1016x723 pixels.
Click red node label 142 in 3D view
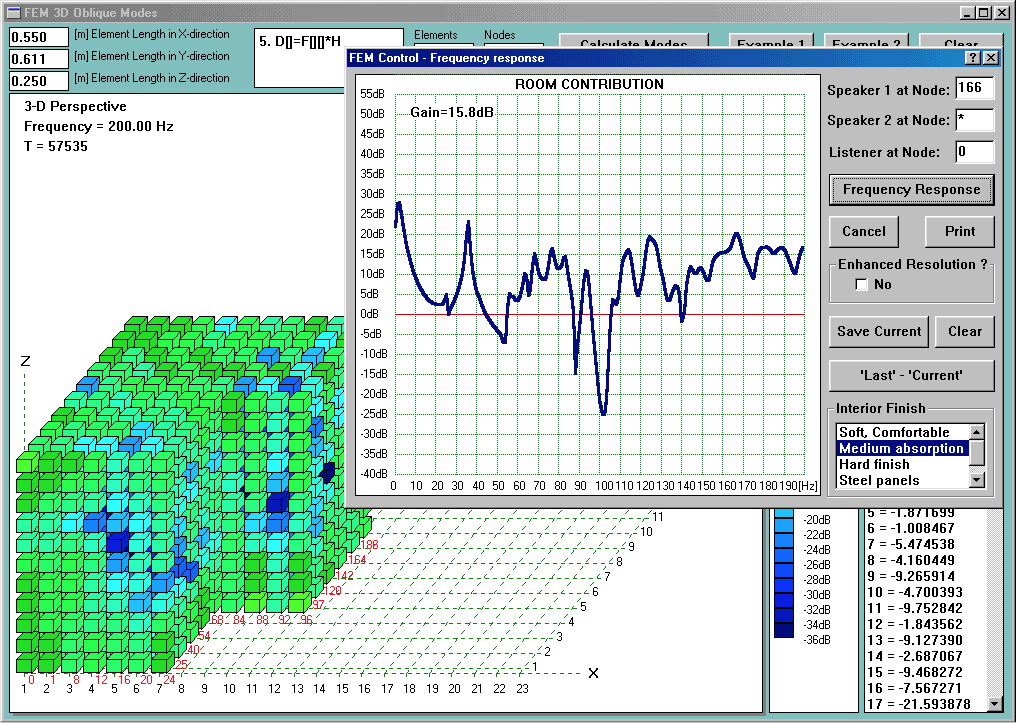tap(345, 575)
